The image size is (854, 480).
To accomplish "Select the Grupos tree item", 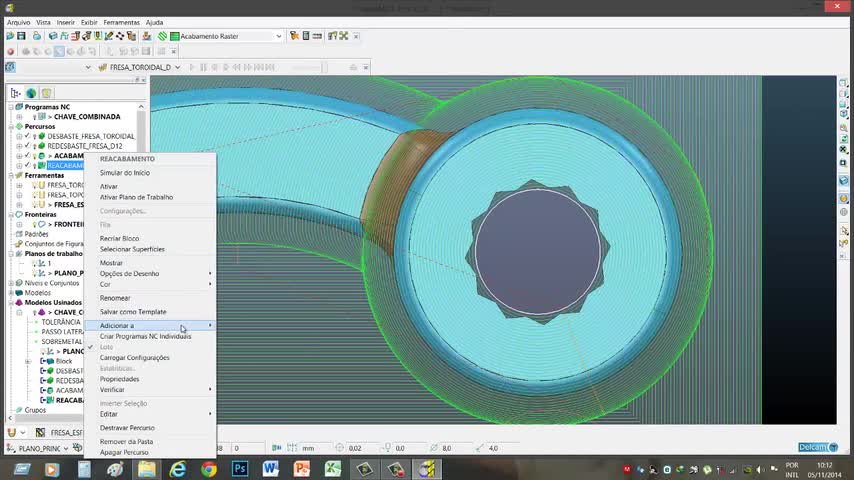I will (x=35, y=410).
